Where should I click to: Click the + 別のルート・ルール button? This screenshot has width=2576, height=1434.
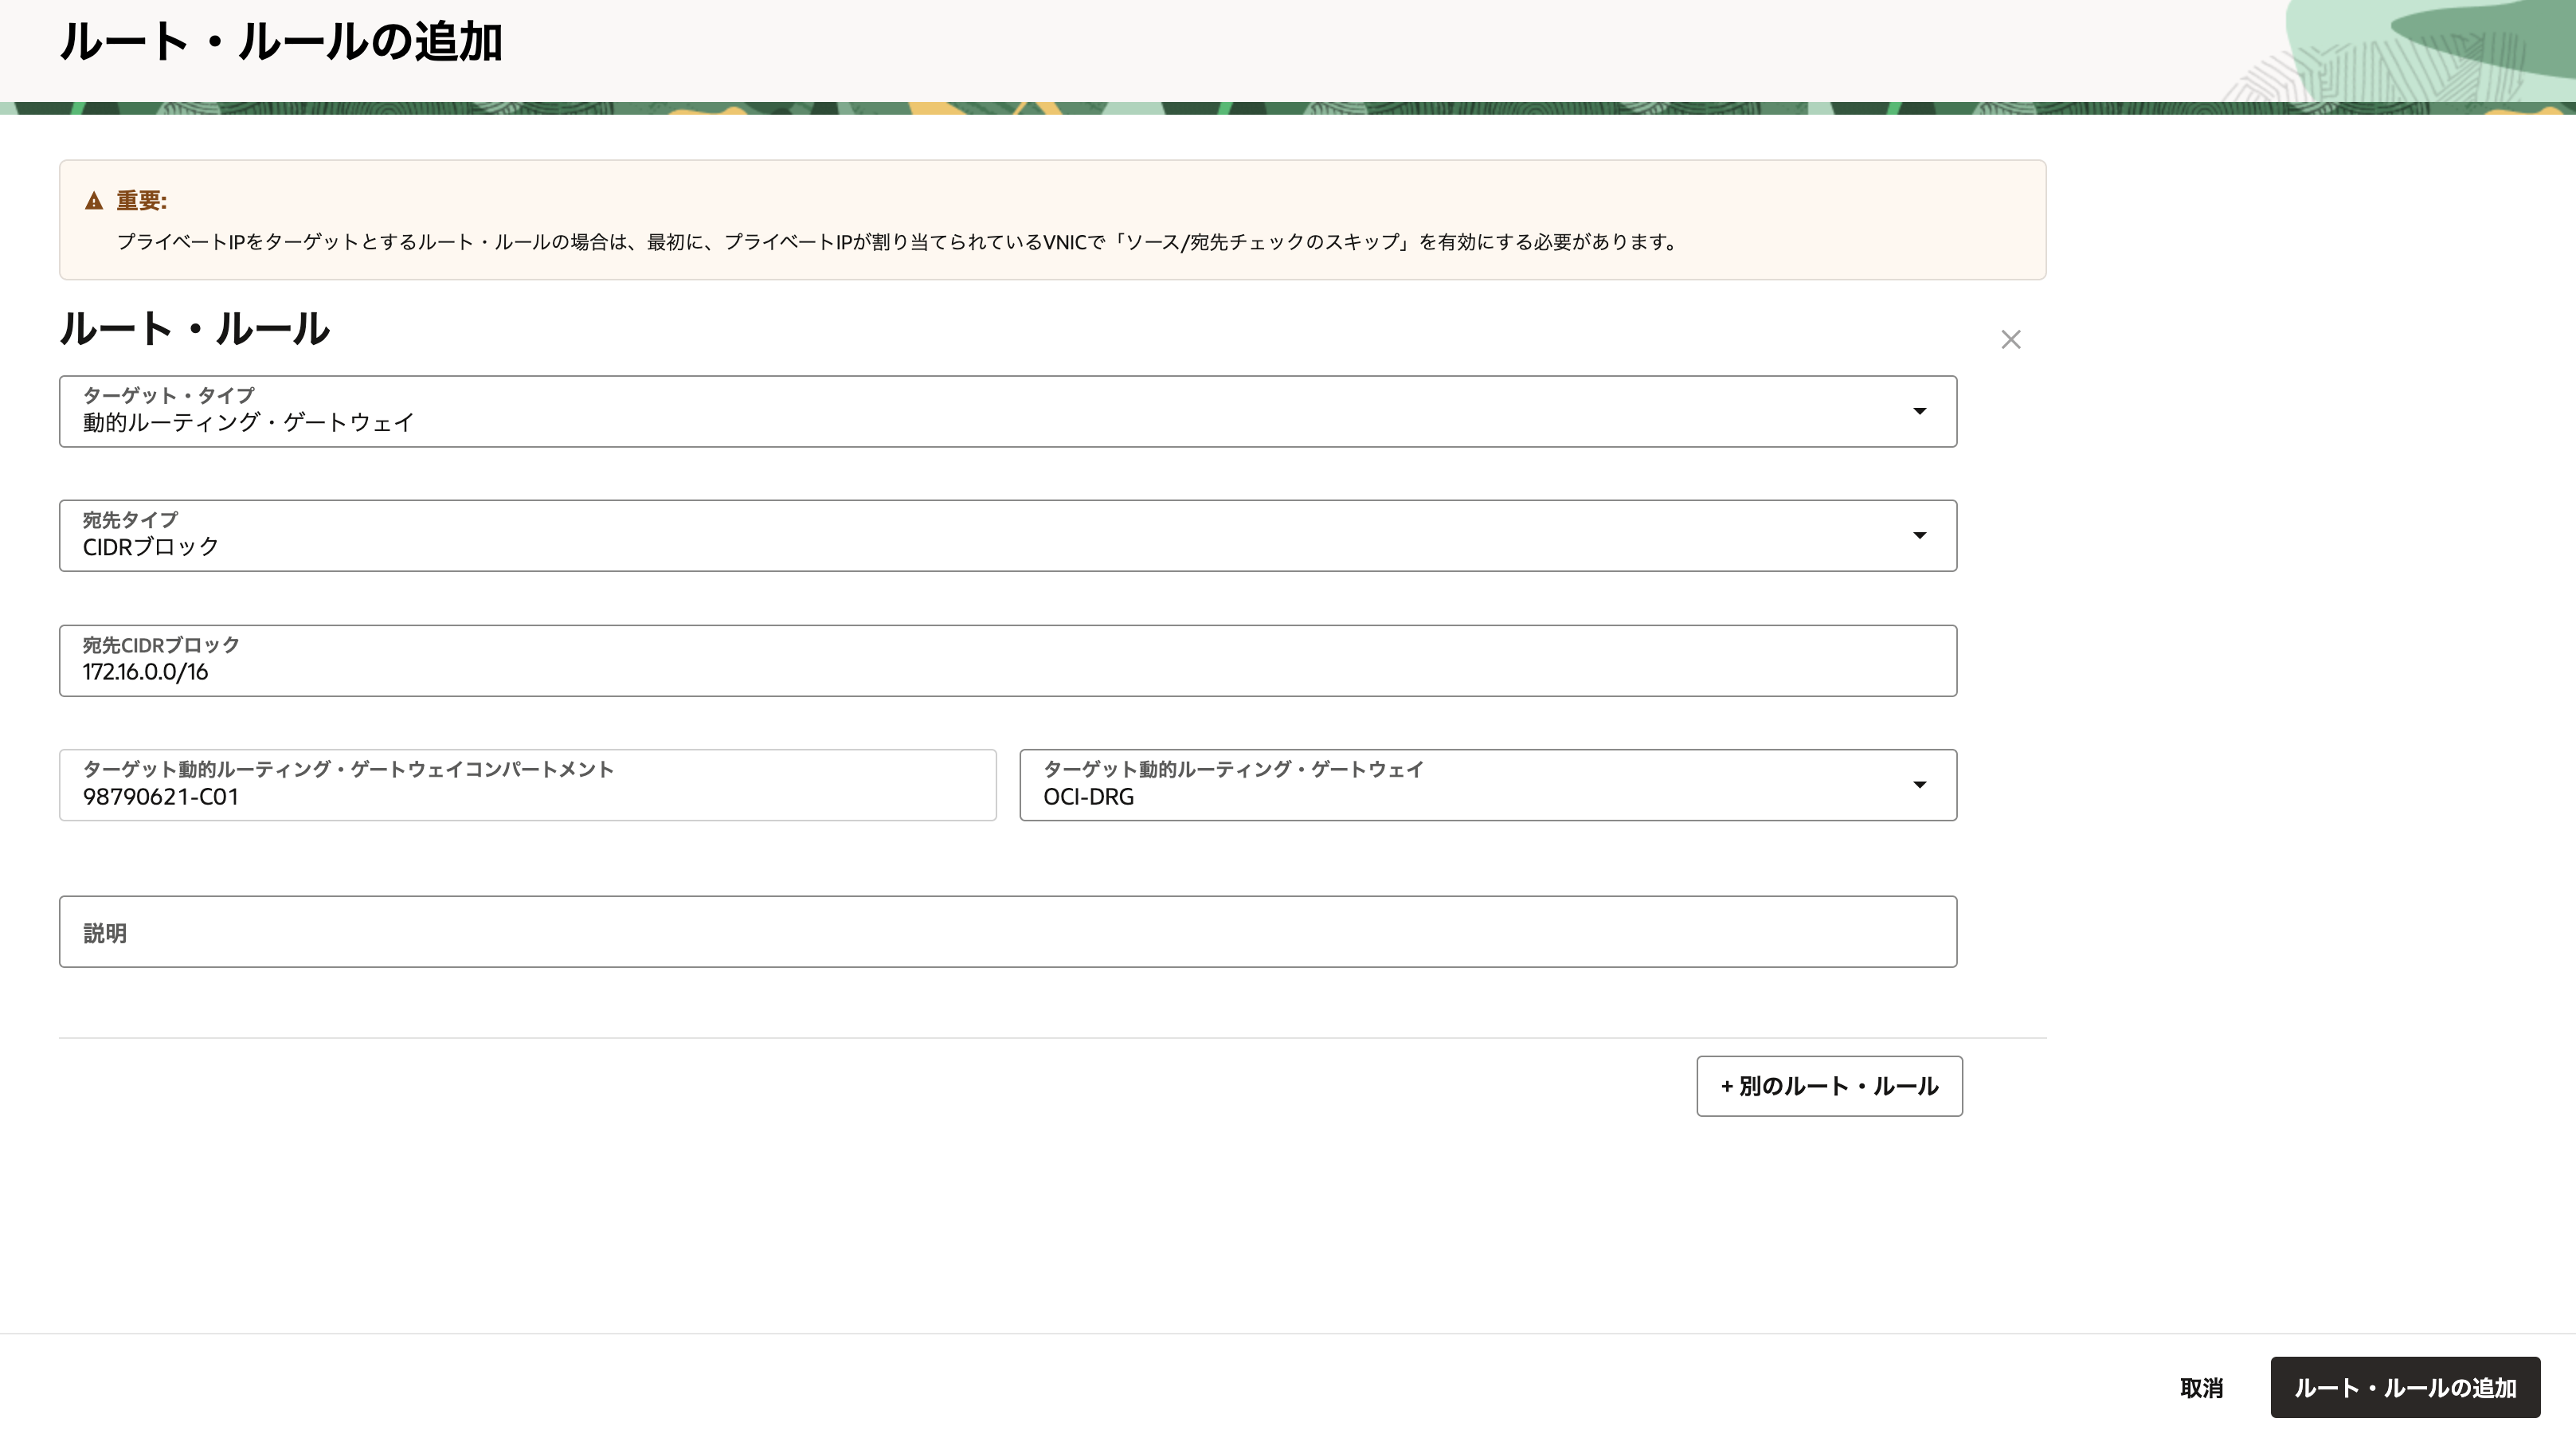[1829, 1086]
